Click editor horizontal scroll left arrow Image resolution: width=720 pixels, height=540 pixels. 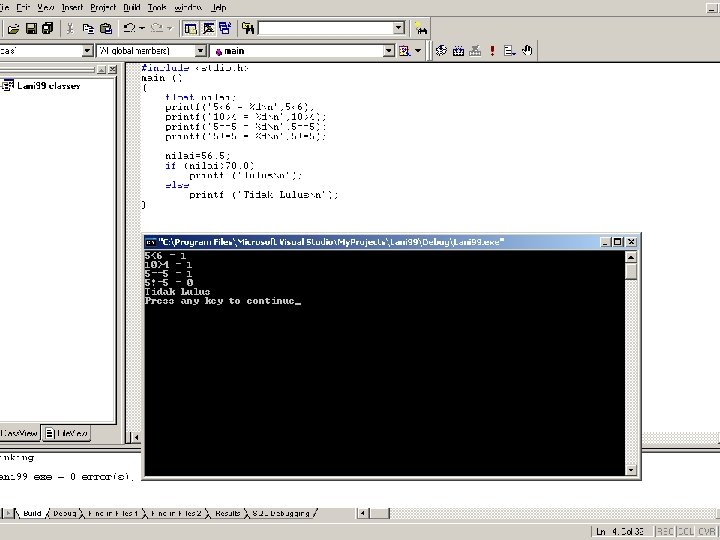[x=135, y=438]
